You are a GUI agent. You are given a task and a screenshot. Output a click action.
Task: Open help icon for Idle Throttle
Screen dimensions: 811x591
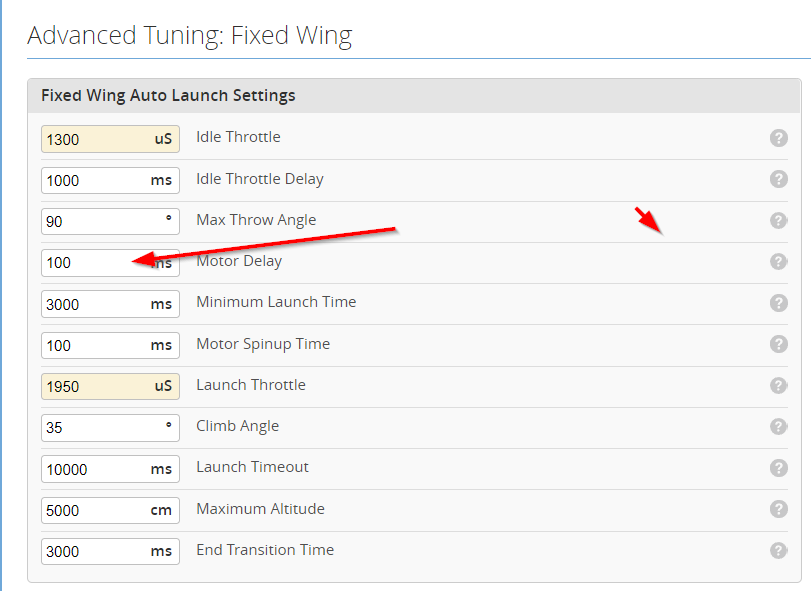click(x=778, y=138)
